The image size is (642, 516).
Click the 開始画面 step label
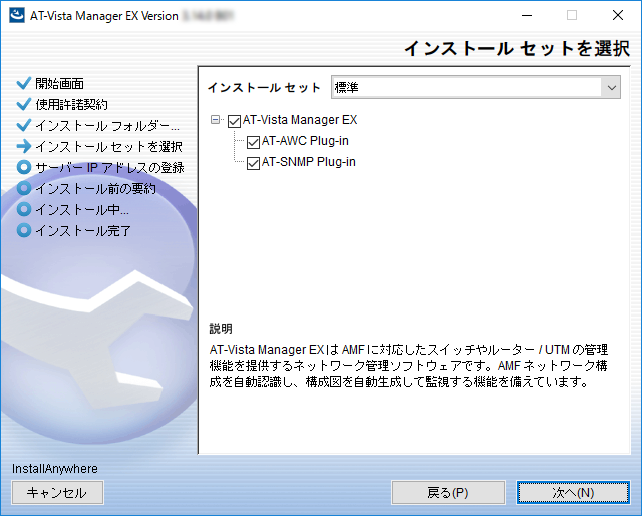[x=59, y=84]
